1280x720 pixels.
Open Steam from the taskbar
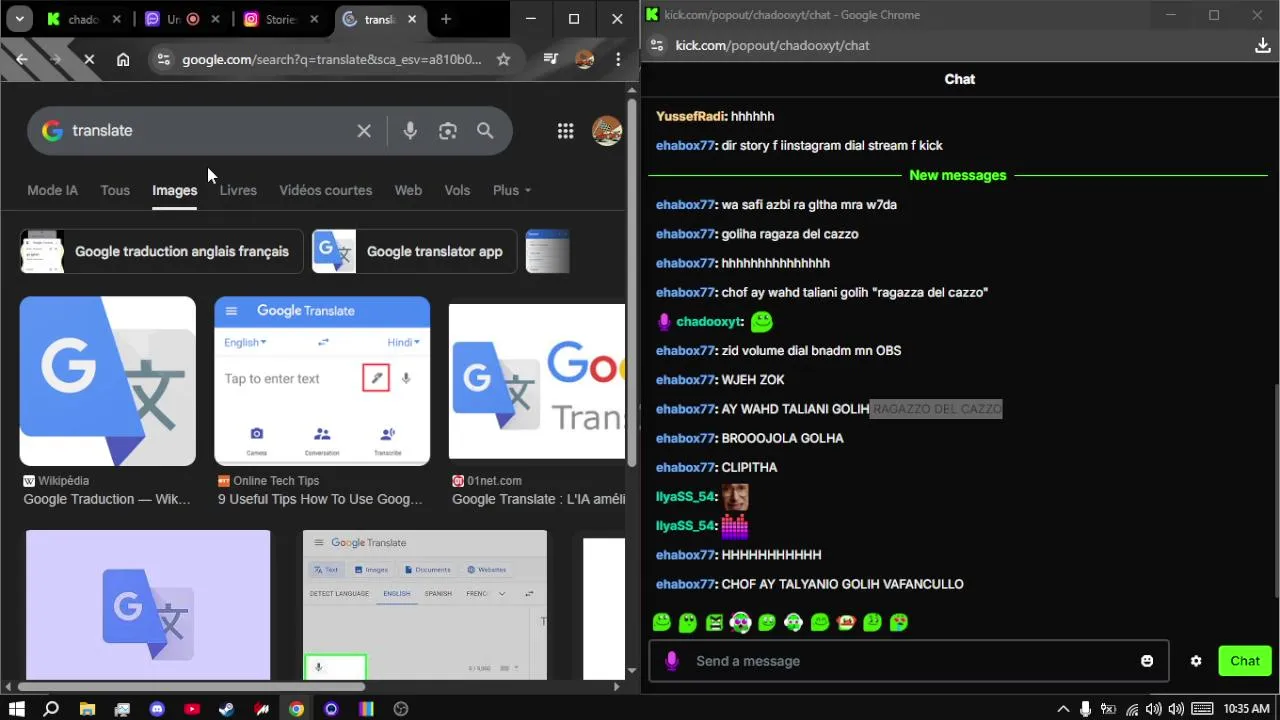click(x=227, y=709)
